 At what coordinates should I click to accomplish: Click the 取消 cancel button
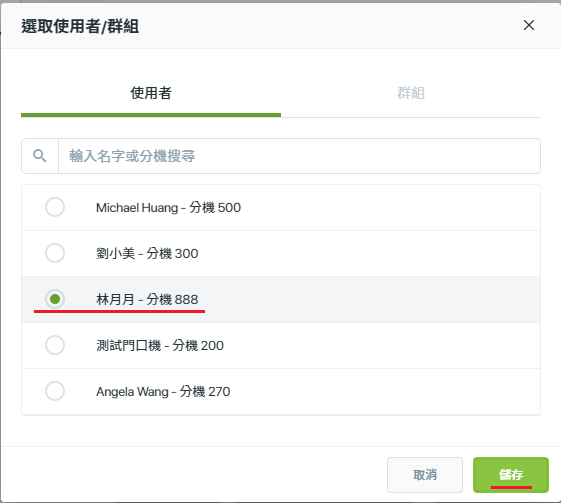pyautogui.click(x=425, y=475)
